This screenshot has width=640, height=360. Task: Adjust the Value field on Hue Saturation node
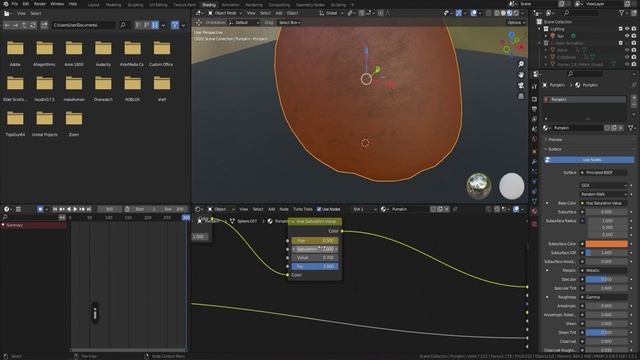coord(315,258)
